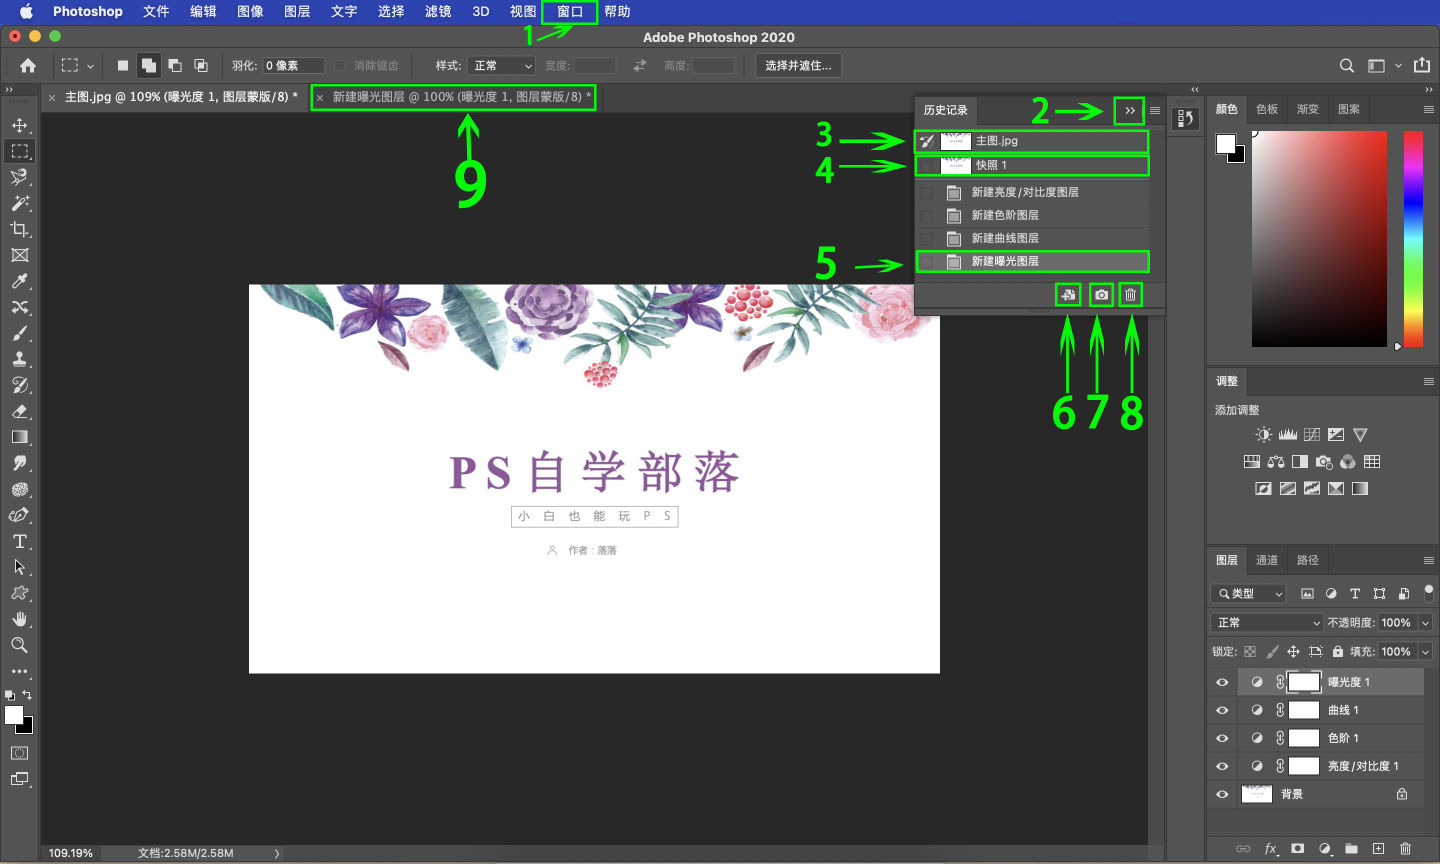Toggle visibility of the 曲线 1 layer
Screen dimensions: 1440x864
click(x=1221, y=710)
